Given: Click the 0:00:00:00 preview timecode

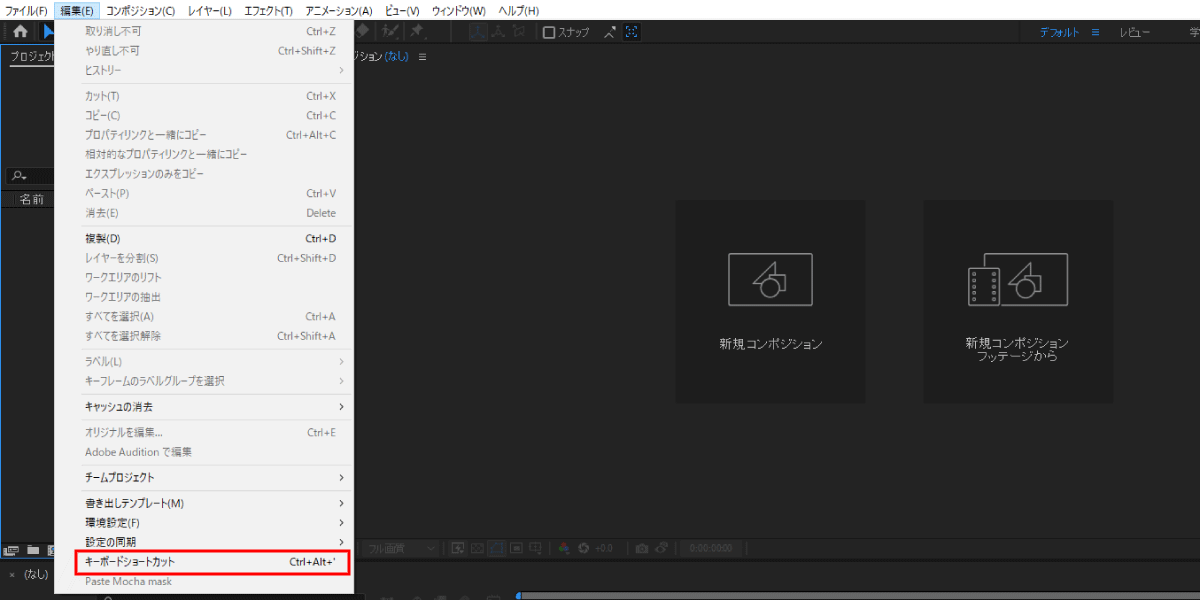Looking at the screenshot, I should click(711, 548).
